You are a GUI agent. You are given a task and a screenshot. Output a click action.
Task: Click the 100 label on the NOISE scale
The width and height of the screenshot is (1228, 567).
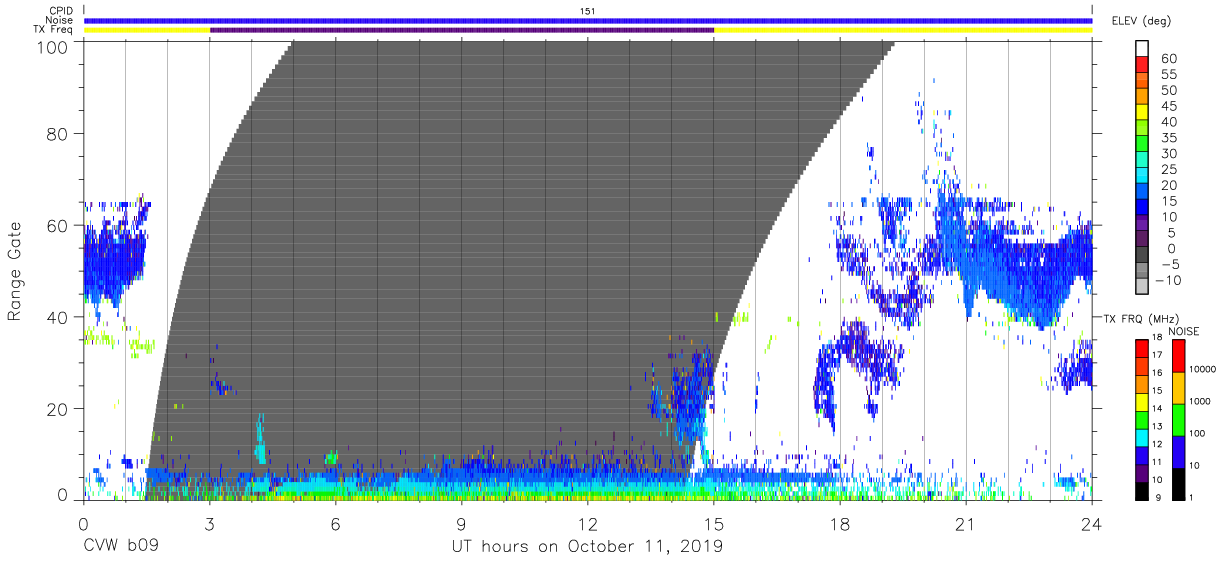(1196, 433)
